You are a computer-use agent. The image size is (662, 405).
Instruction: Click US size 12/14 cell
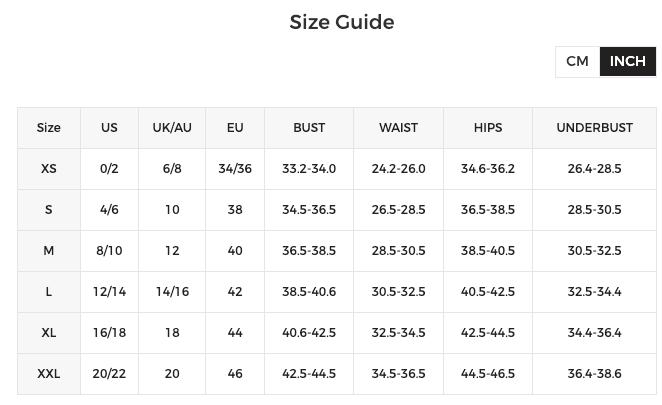109,292
